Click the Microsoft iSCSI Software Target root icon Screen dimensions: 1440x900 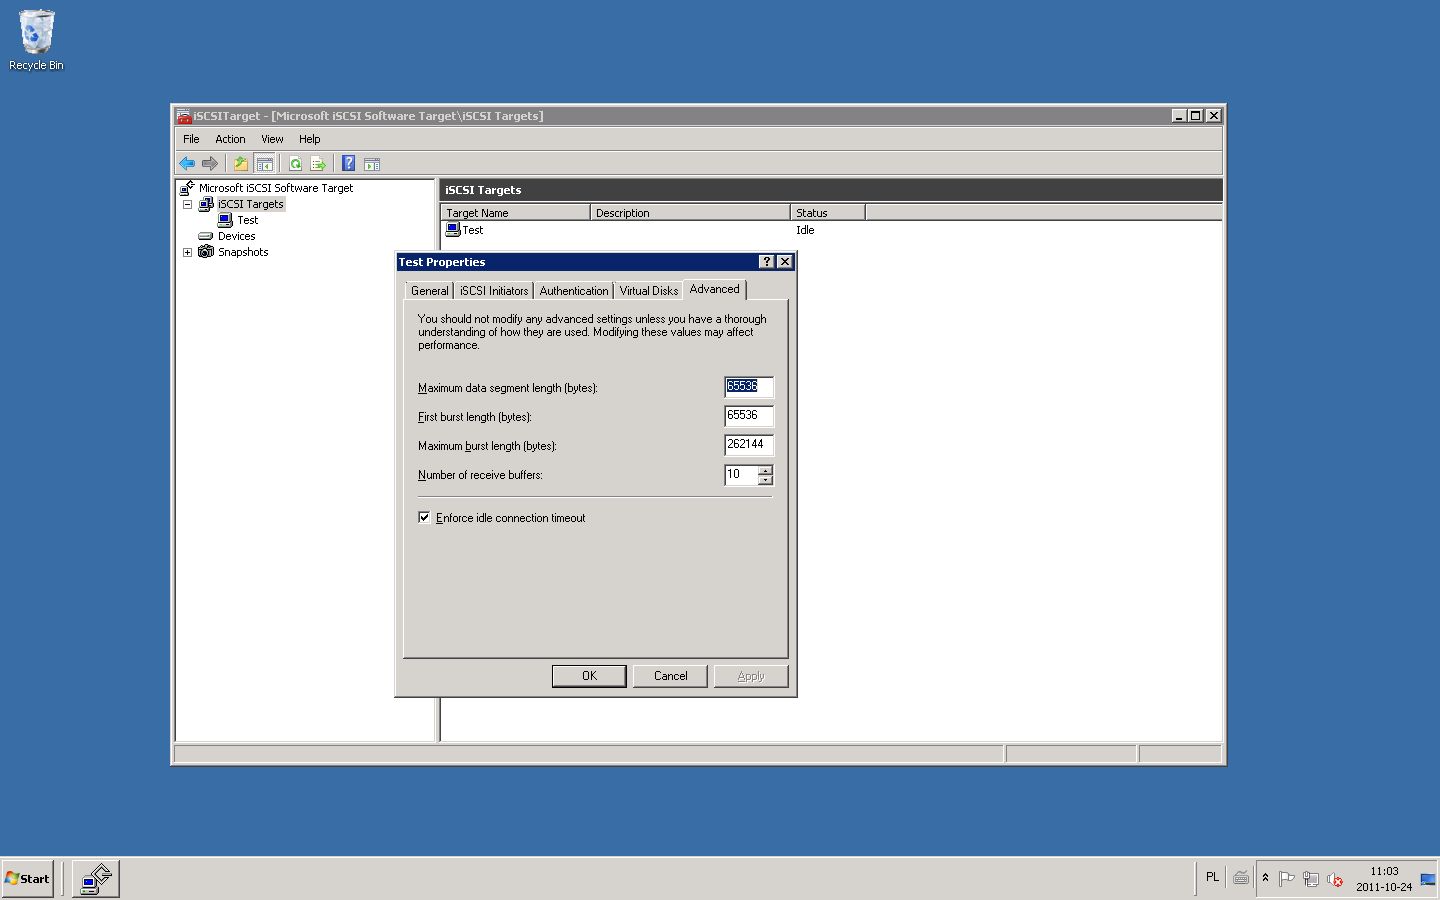(186, 188)
